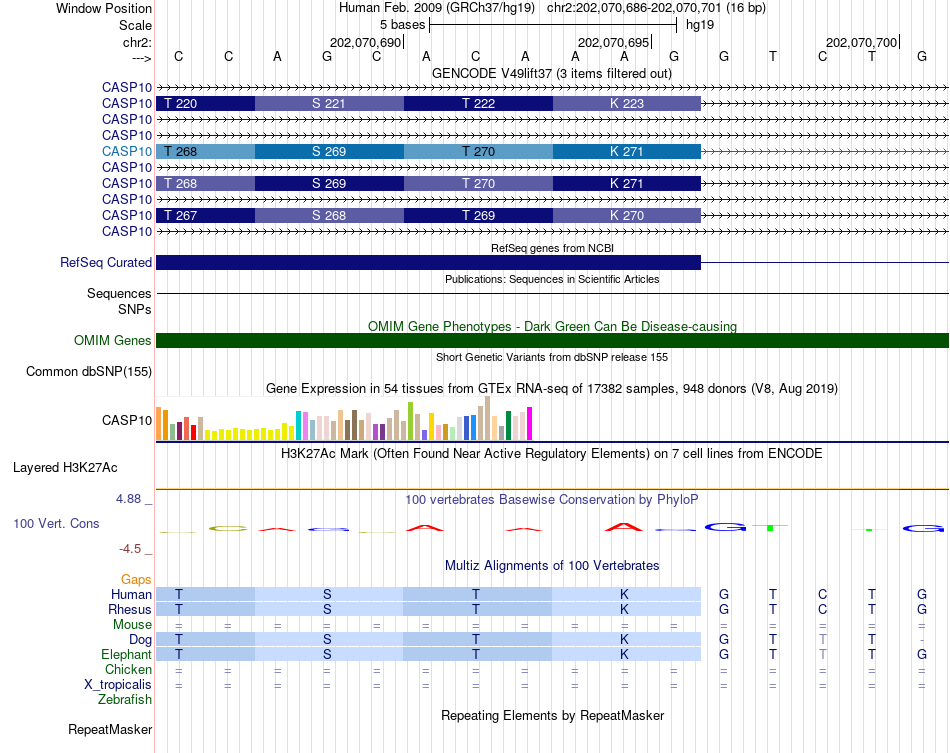Screen dimensions: 950x753
Task: Select the Human species label
Action: 131,594
